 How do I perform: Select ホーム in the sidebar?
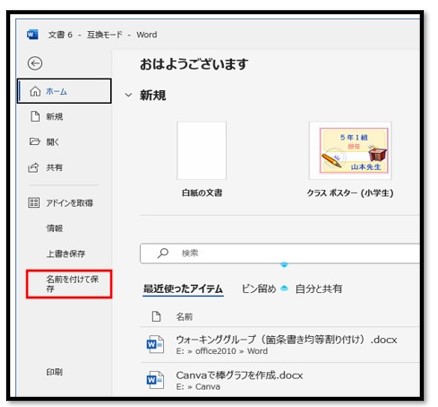tap(64, 91)
